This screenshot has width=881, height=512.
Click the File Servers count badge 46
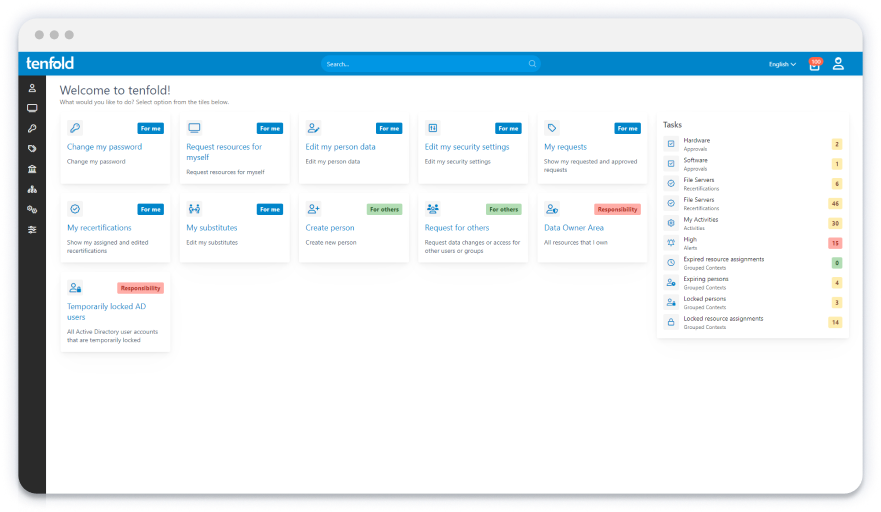tap(835, 203)
